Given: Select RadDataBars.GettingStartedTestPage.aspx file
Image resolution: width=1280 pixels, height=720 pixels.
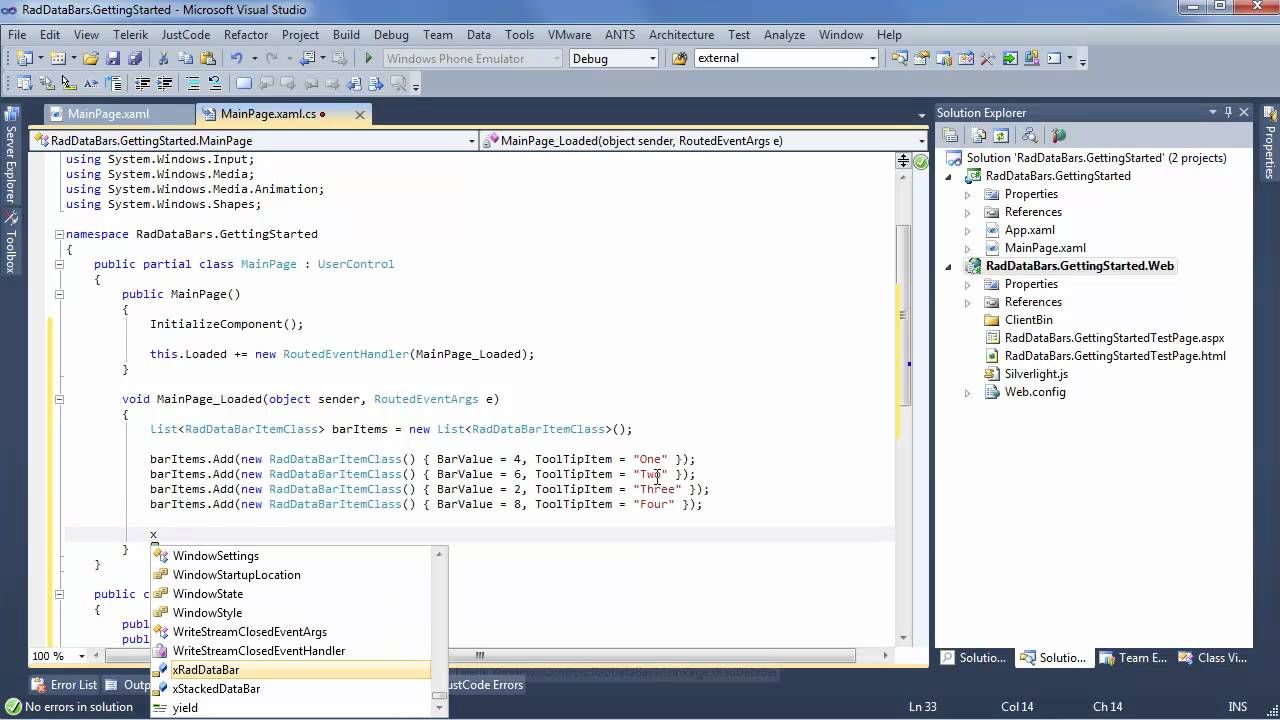Looking at the screenshot, I should (1114, 338).
